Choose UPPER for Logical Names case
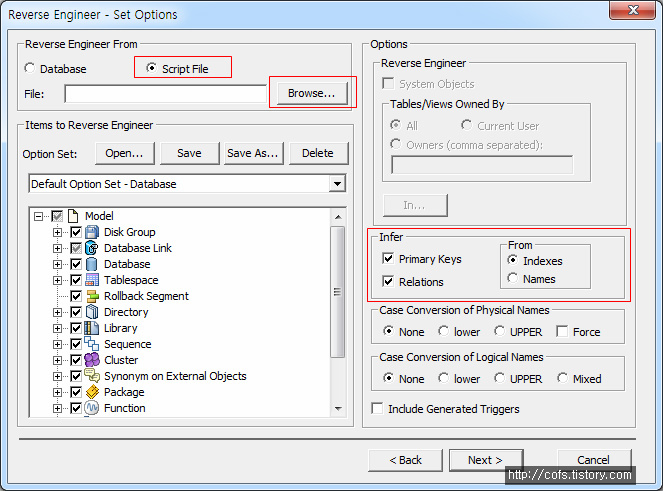 pos(499,378)
